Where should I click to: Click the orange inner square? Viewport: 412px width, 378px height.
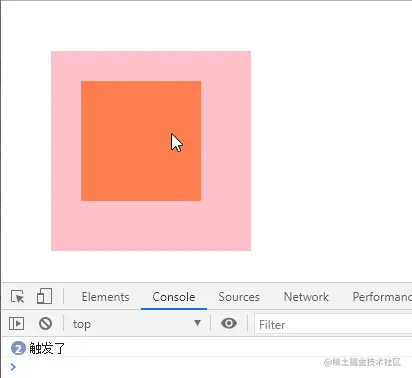click(141, 141)
